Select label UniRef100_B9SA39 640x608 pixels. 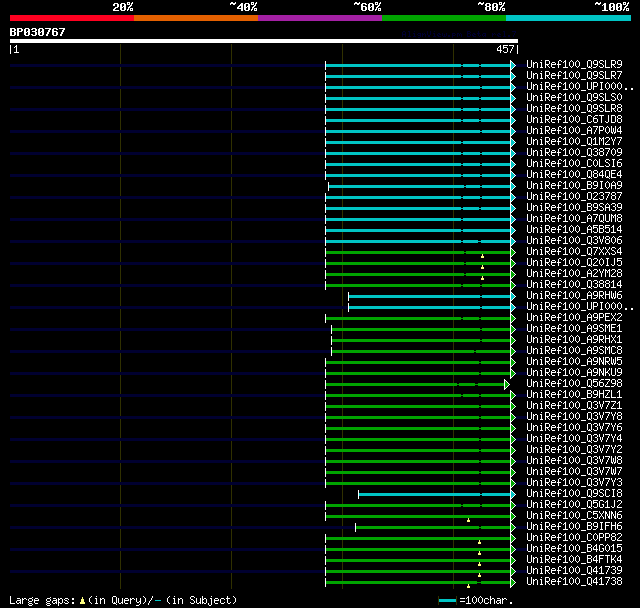tap(574, 208)
